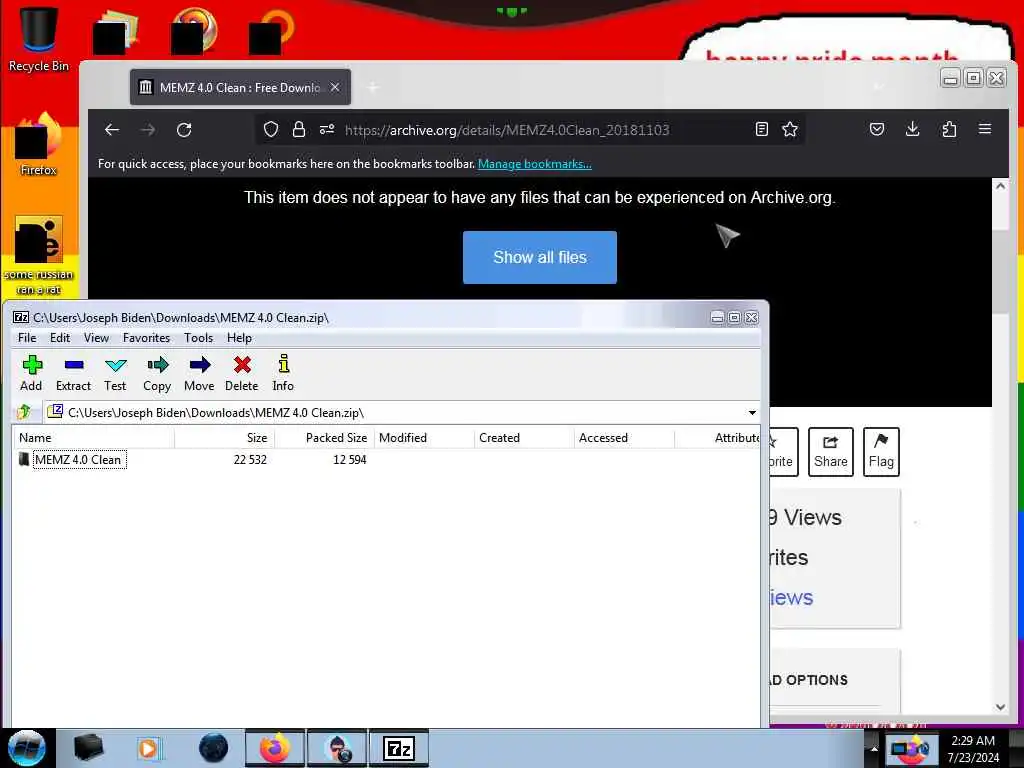The image size is (1024, 768).
Task: Open a new Firefox tab
Action: pyautogui.click(x=373, y=87)
